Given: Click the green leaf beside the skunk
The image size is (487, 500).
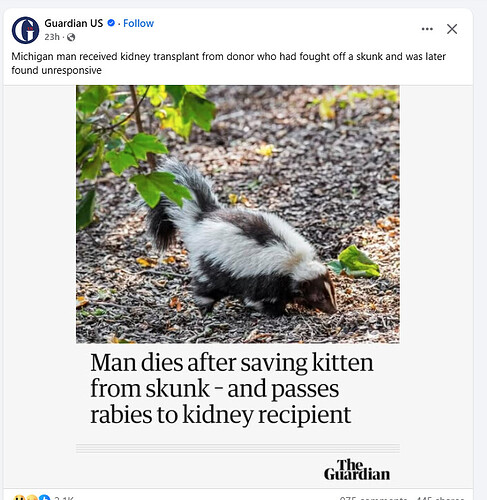Looking at the screenshot, I should tap(355, 262).
